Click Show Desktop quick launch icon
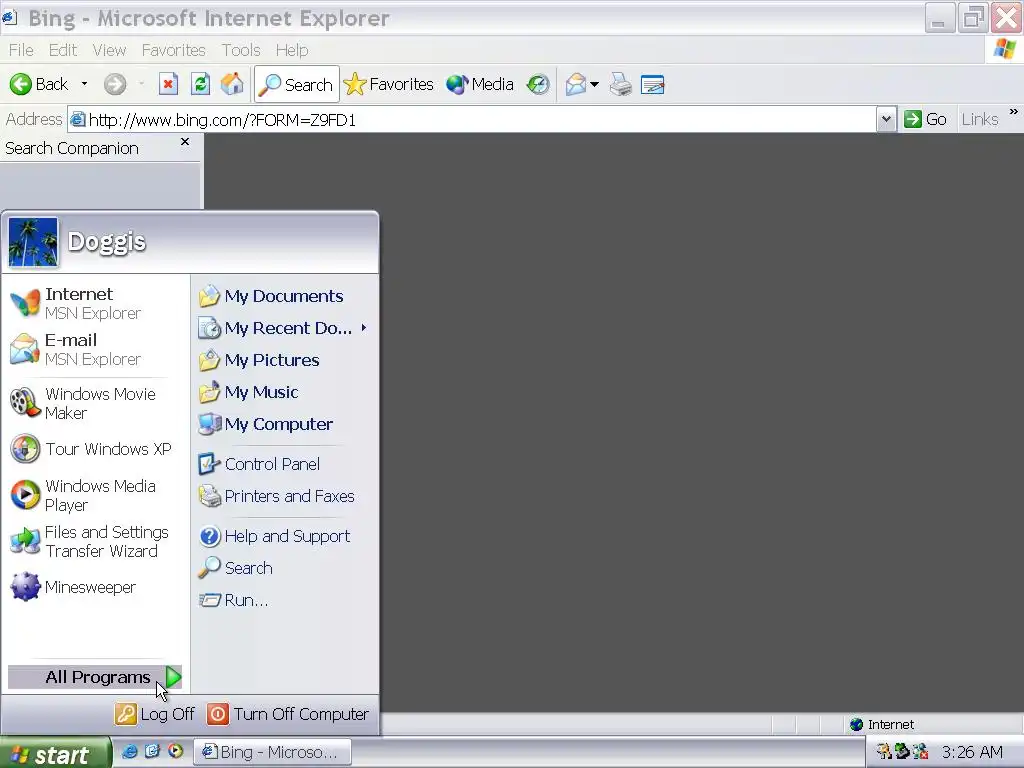 152,752
